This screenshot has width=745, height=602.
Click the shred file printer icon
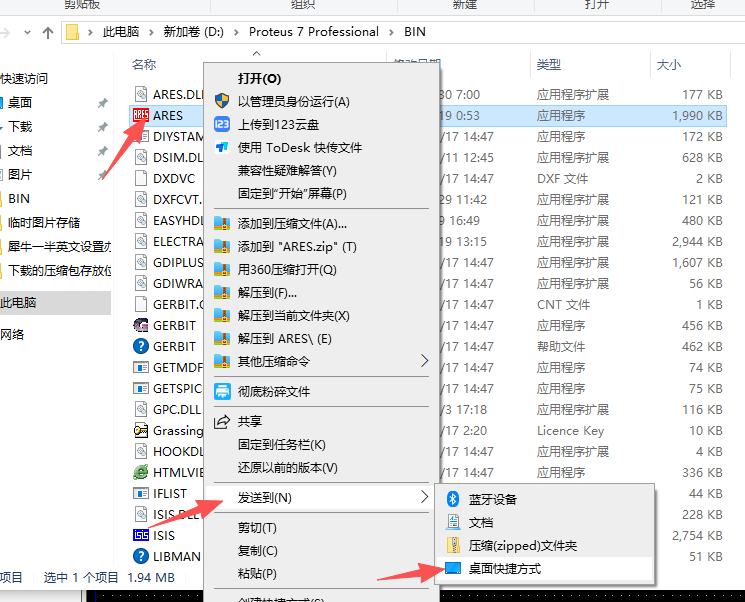coord(222,392)
